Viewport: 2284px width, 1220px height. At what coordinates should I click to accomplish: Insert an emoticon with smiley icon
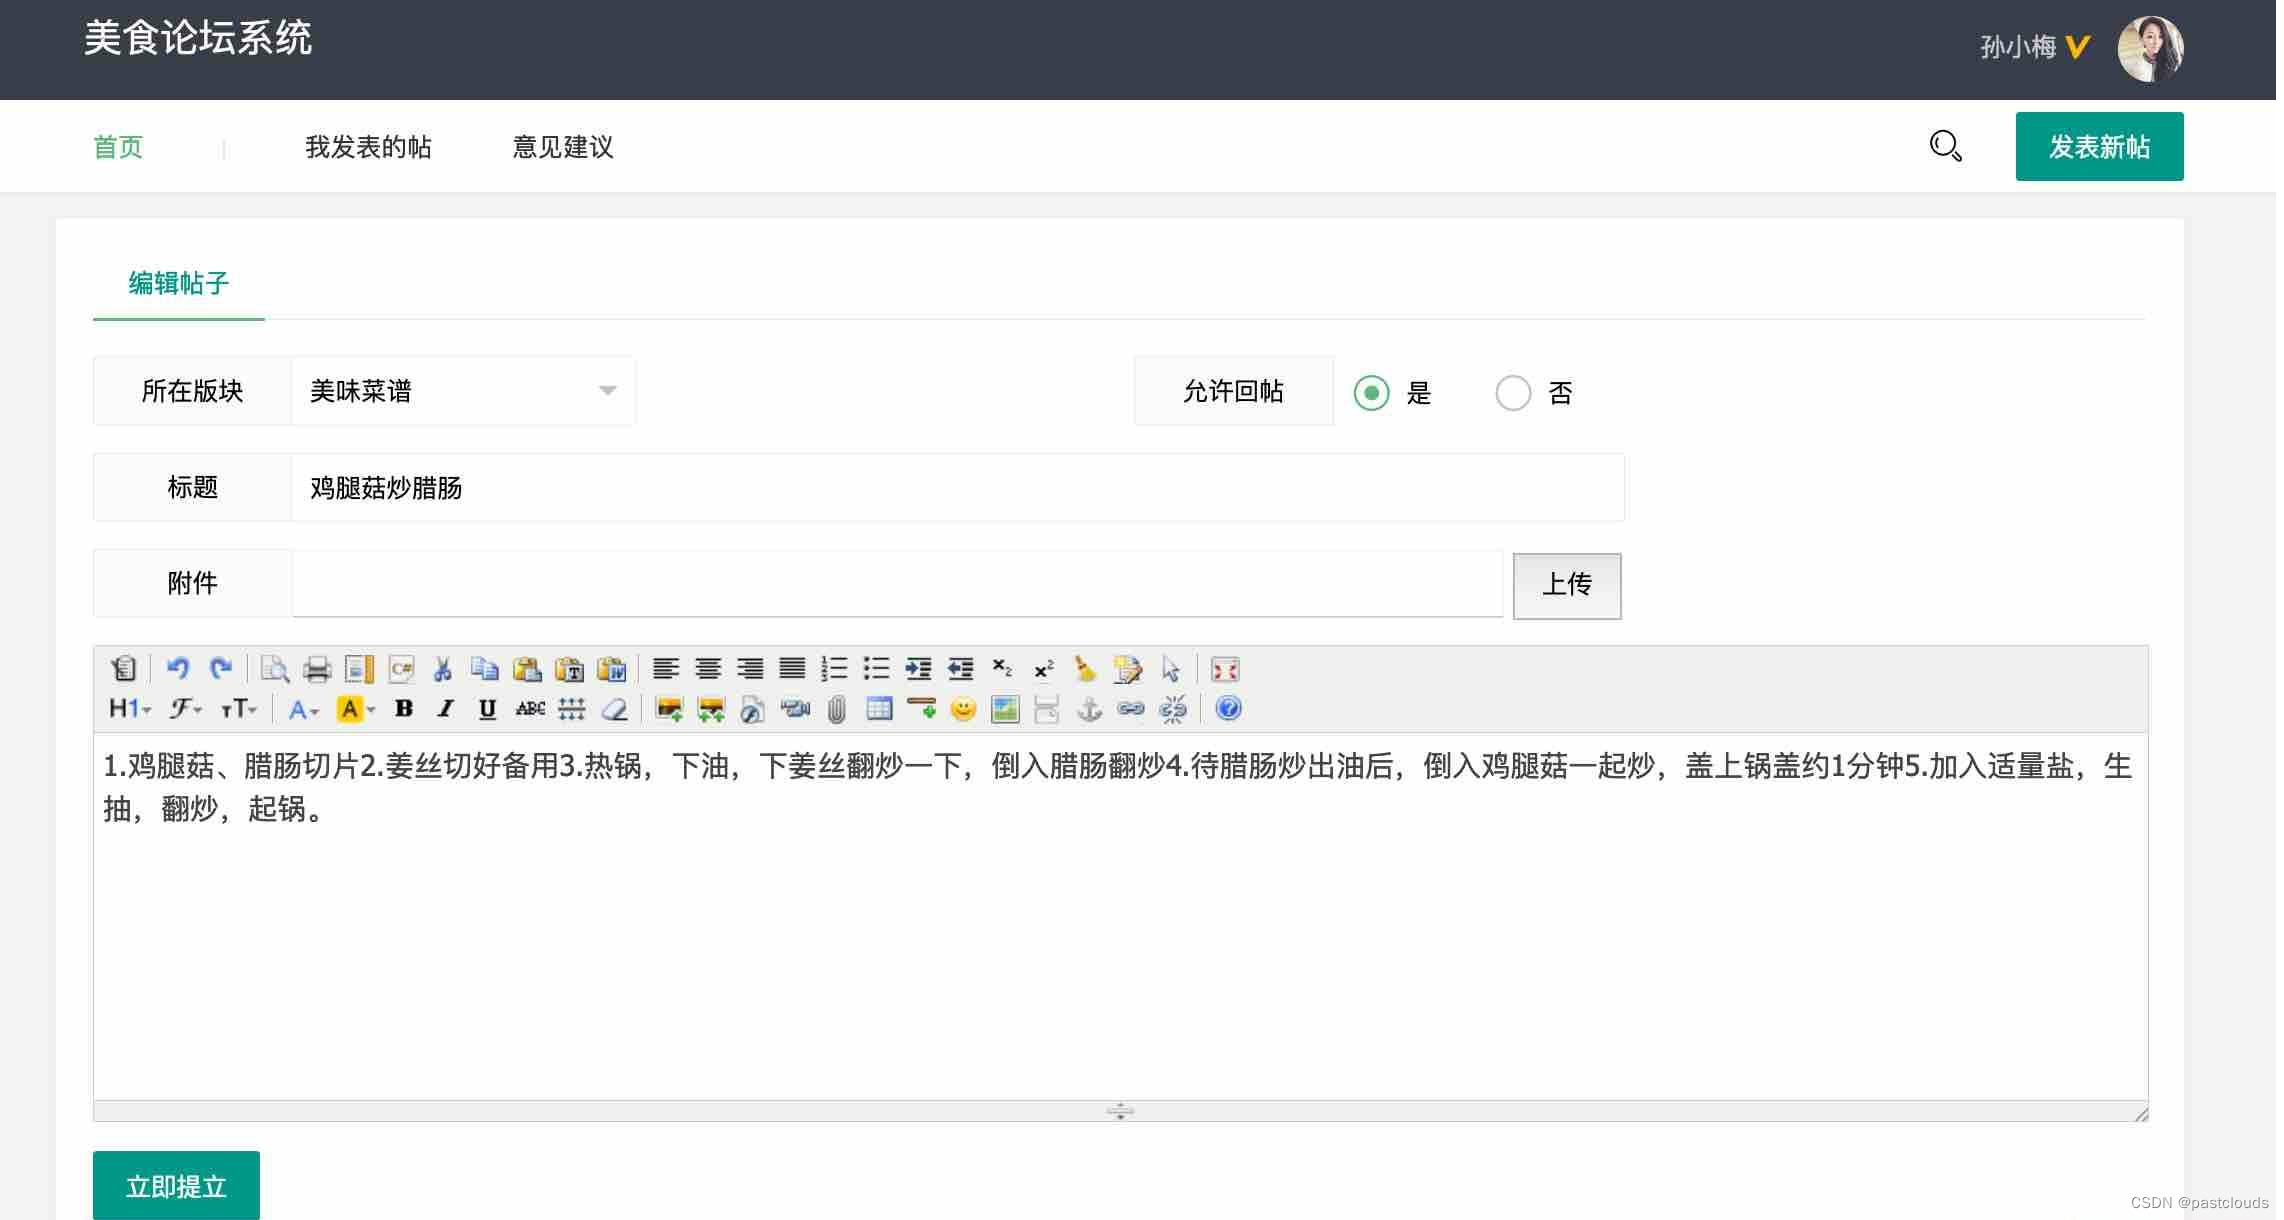click(x=963, y=709)
